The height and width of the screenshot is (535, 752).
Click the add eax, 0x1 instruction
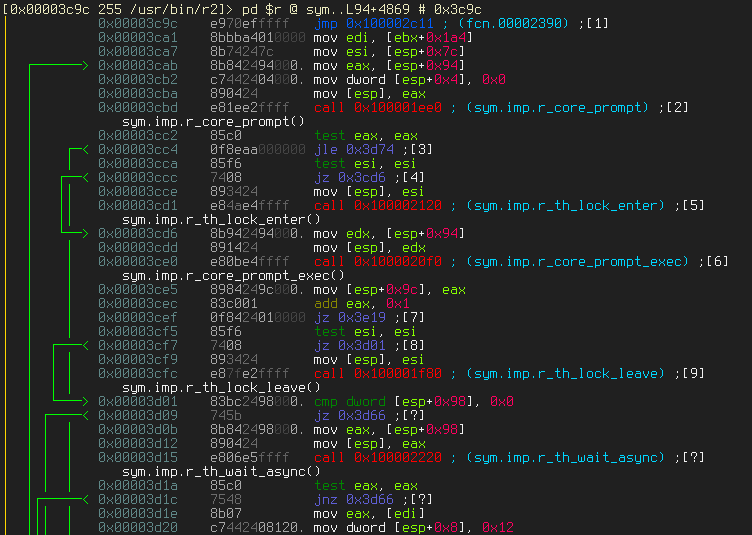(x=357, y=302)
